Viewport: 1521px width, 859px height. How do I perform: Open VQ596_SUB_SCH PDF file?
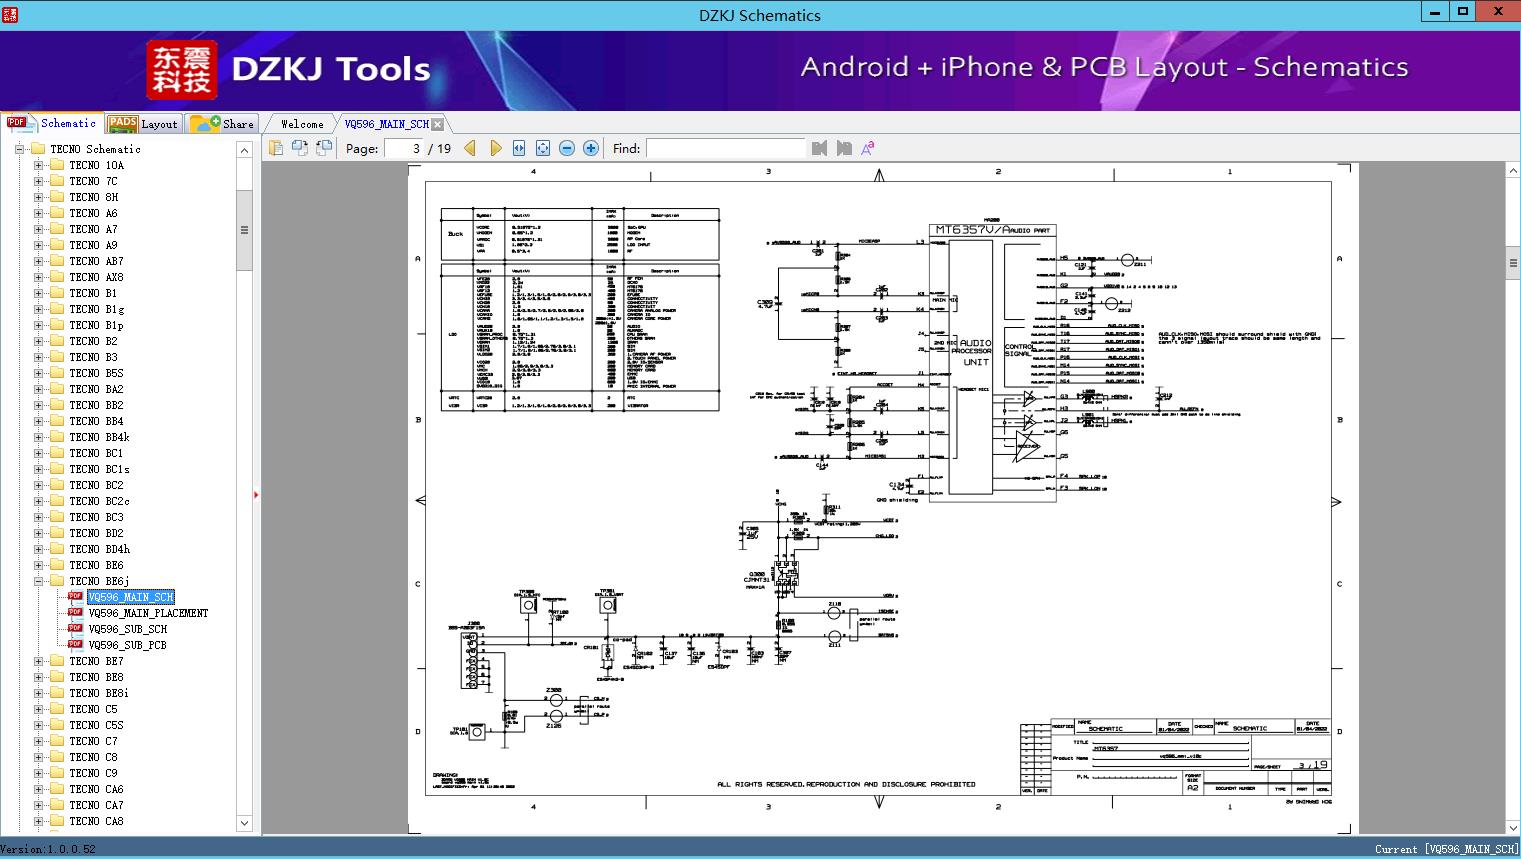(127, 629)
